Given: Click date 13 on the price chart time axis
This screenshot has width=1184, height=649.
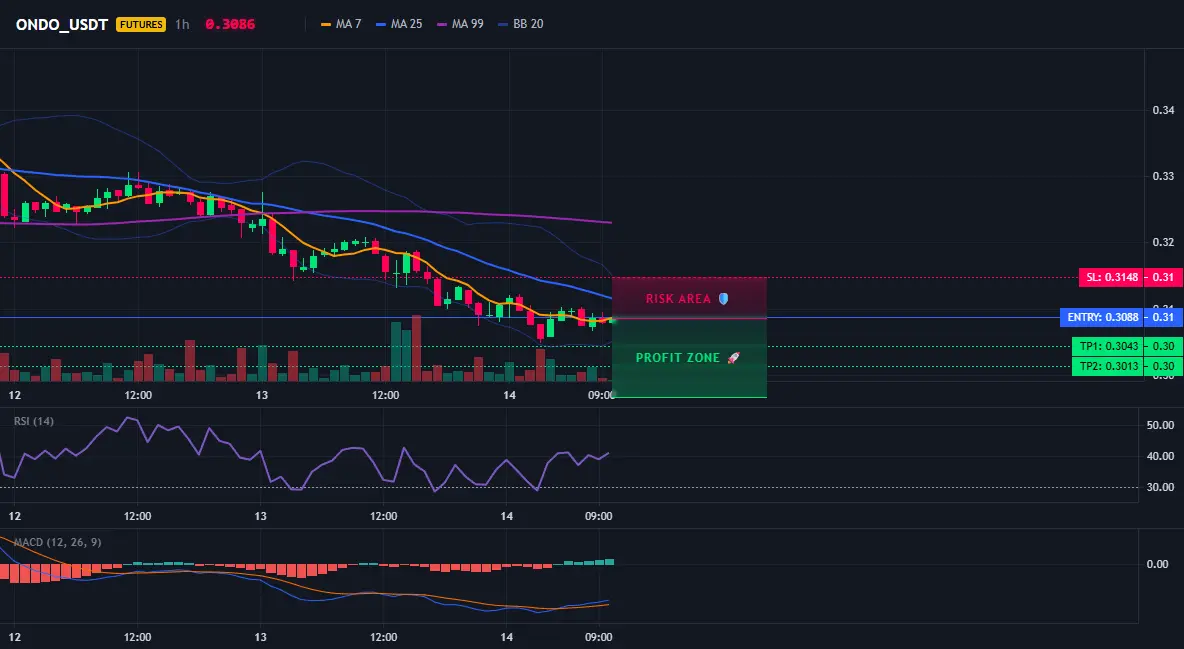Looking at the screenshot, I should [262, 395].
